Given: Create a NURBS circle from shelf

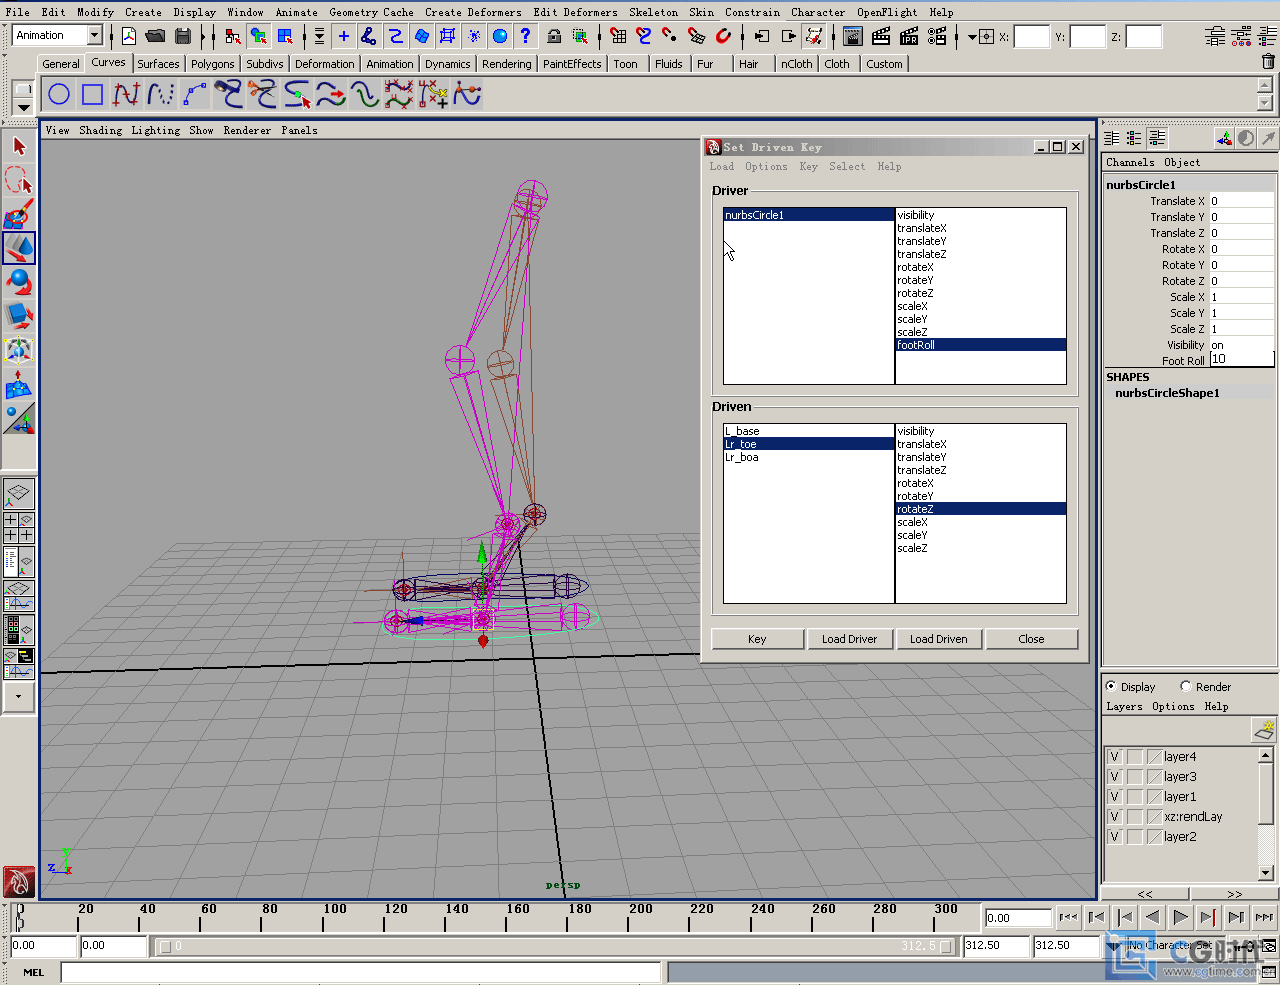Looking at the screenshot, I should coord(59,95).
